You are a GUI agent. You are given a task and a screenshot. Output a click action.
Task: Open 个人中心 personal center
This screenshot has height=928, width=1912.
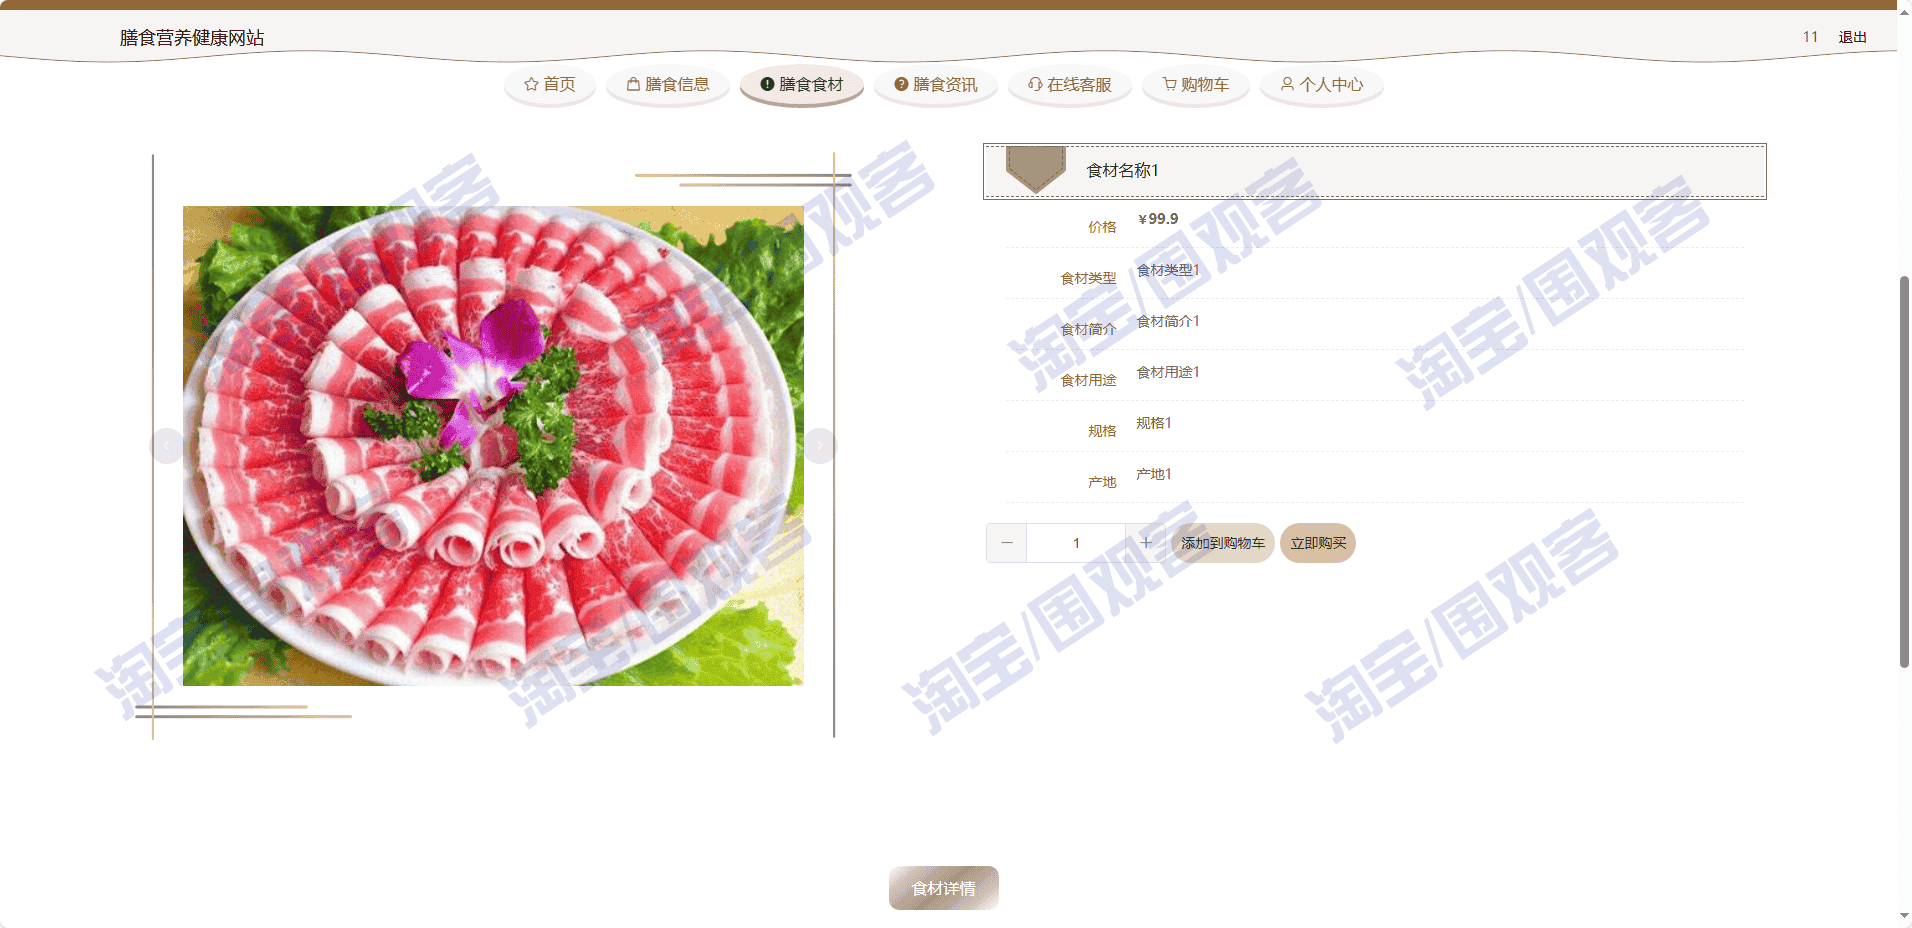pyautogui.click(x=1322, y=85)
